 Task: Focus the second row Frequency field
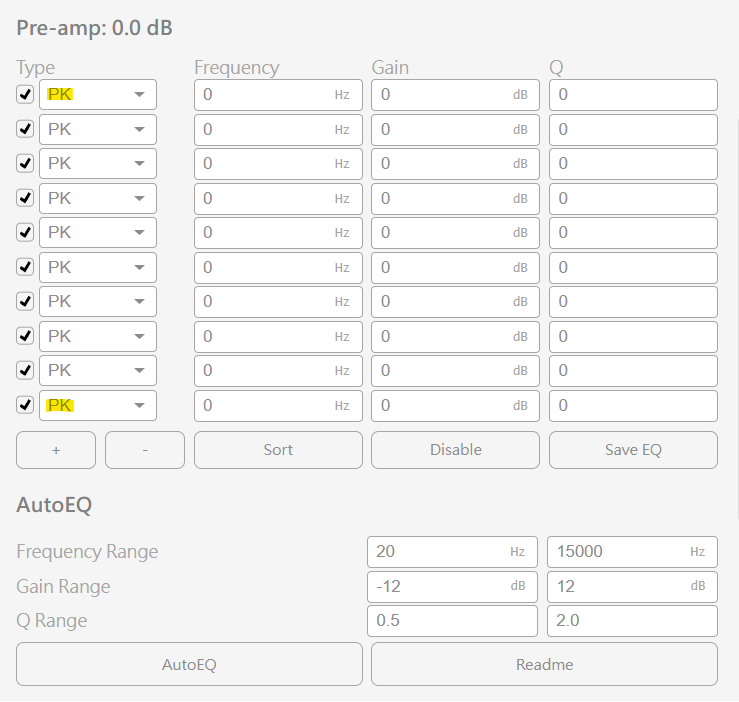coord(278,130)
